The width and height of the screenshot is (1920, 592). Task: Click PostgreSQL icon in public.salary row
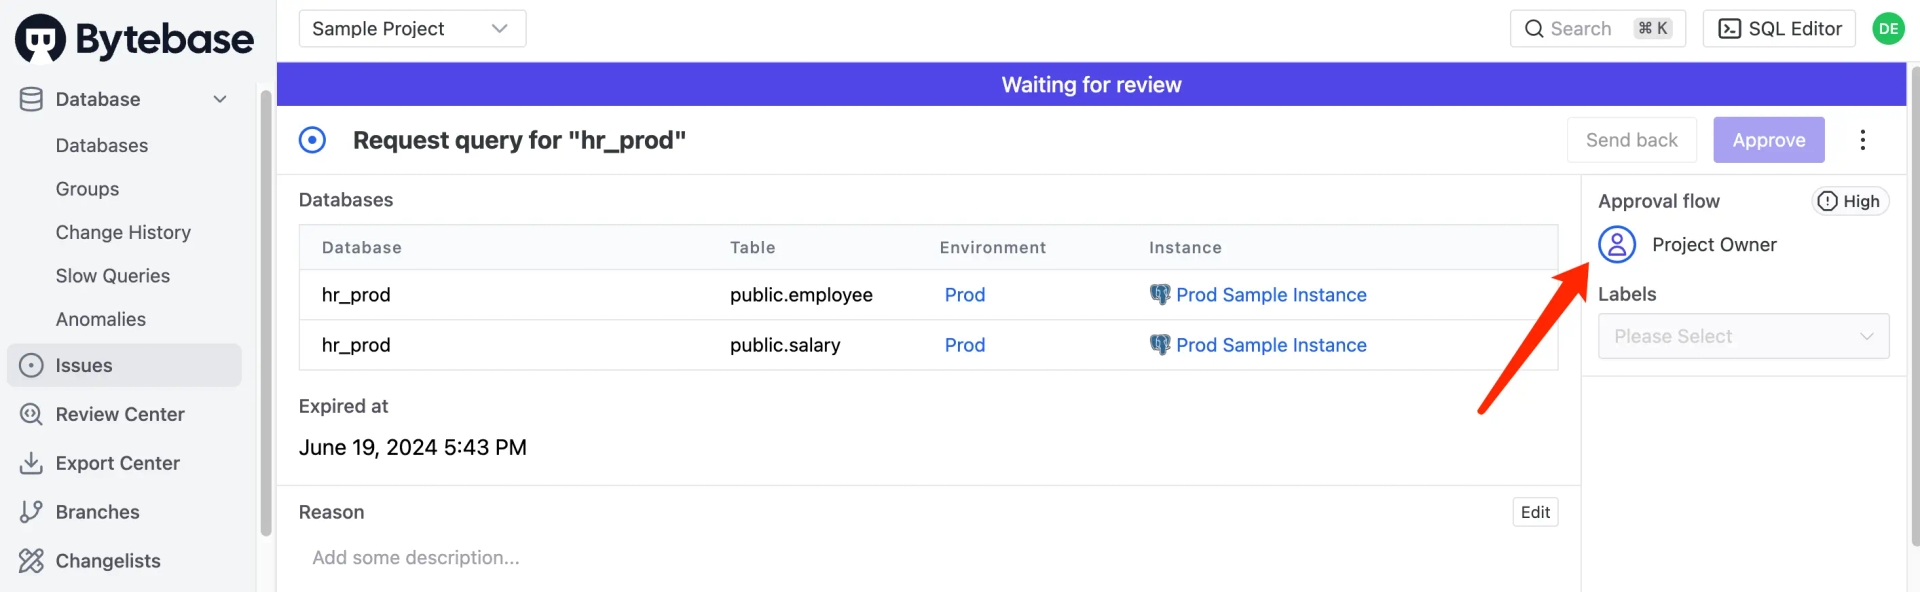[x=1160, y=345]
